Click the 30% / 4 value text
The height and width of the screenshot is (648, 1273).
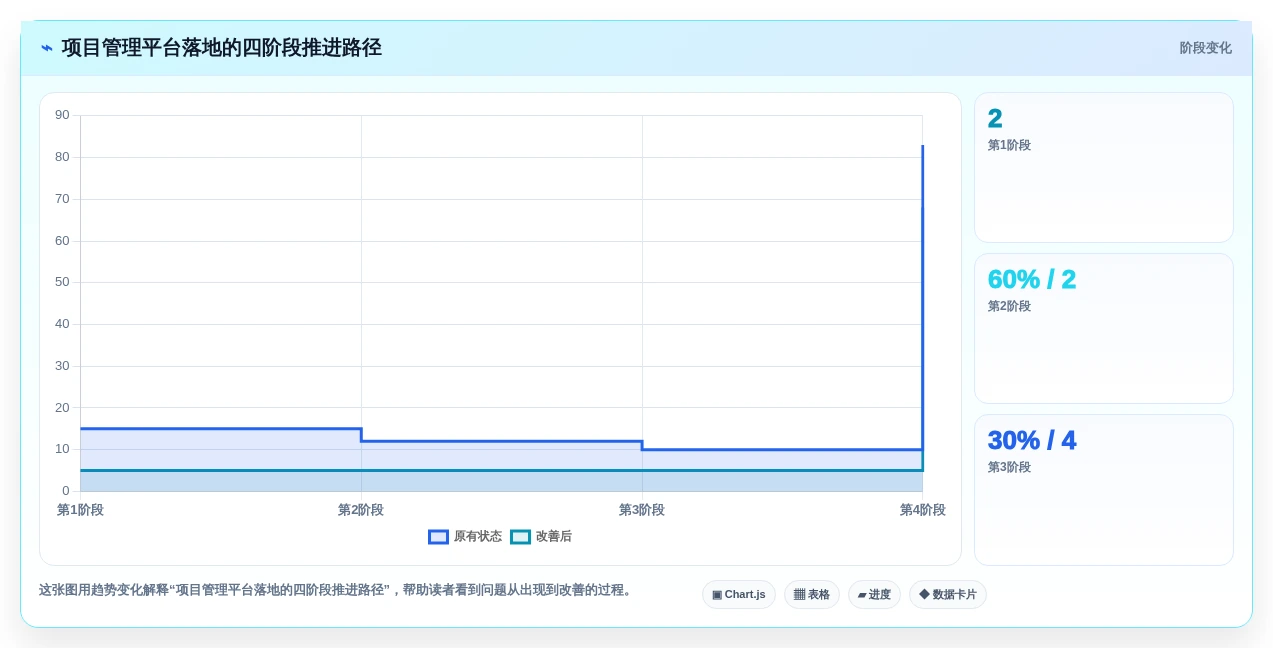[x=1032, y=440]
